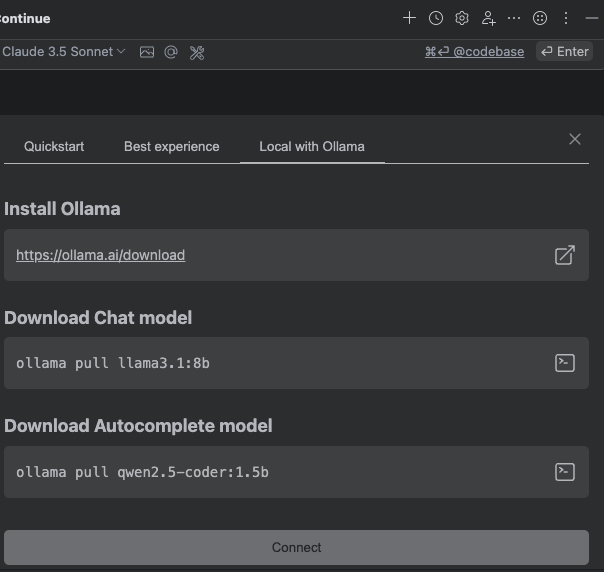This screenshot has width=604, height=572.
Task: Switch to the Best experience tab
Action: tap(171, 146)
